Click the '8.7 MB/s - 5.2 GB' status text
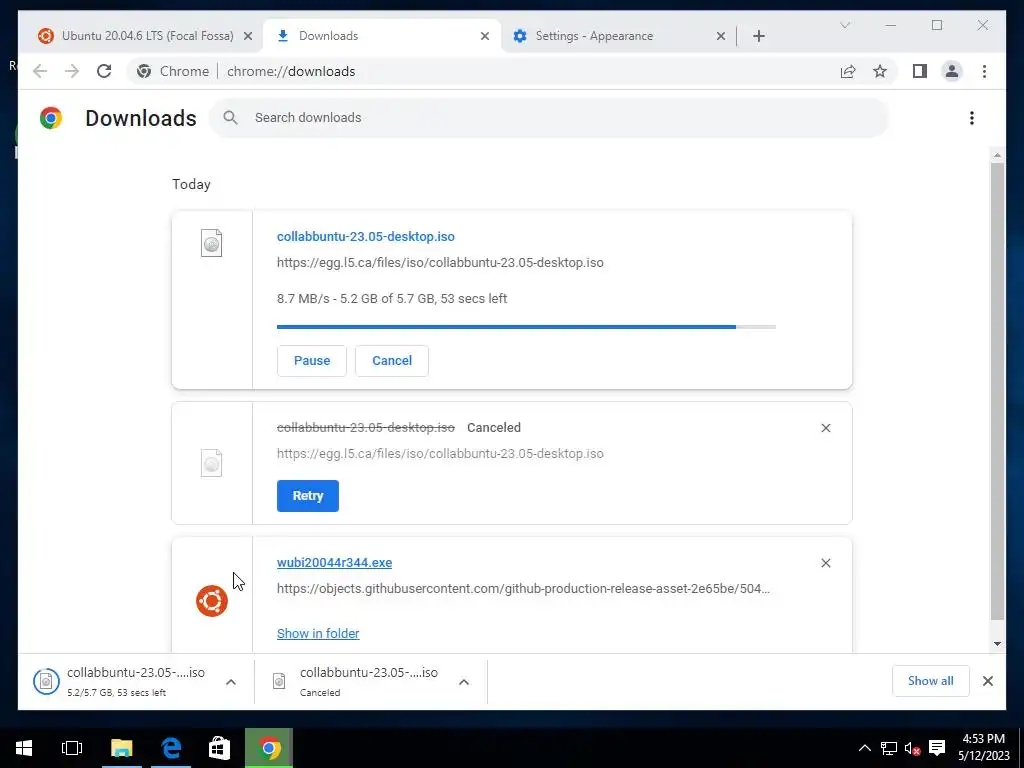1024x768 pixels. tap(392, 298)
